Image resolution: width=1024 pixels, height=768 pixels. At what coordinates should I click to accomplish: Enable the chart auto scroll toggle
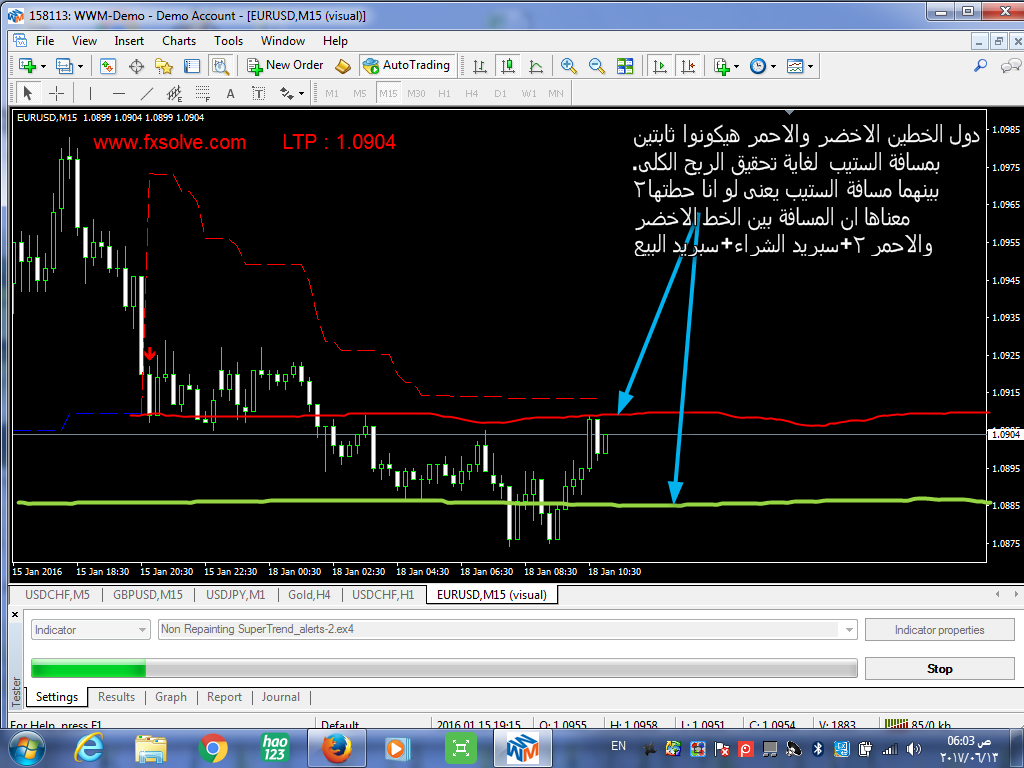pyautogui.click(x=660, y=66)
